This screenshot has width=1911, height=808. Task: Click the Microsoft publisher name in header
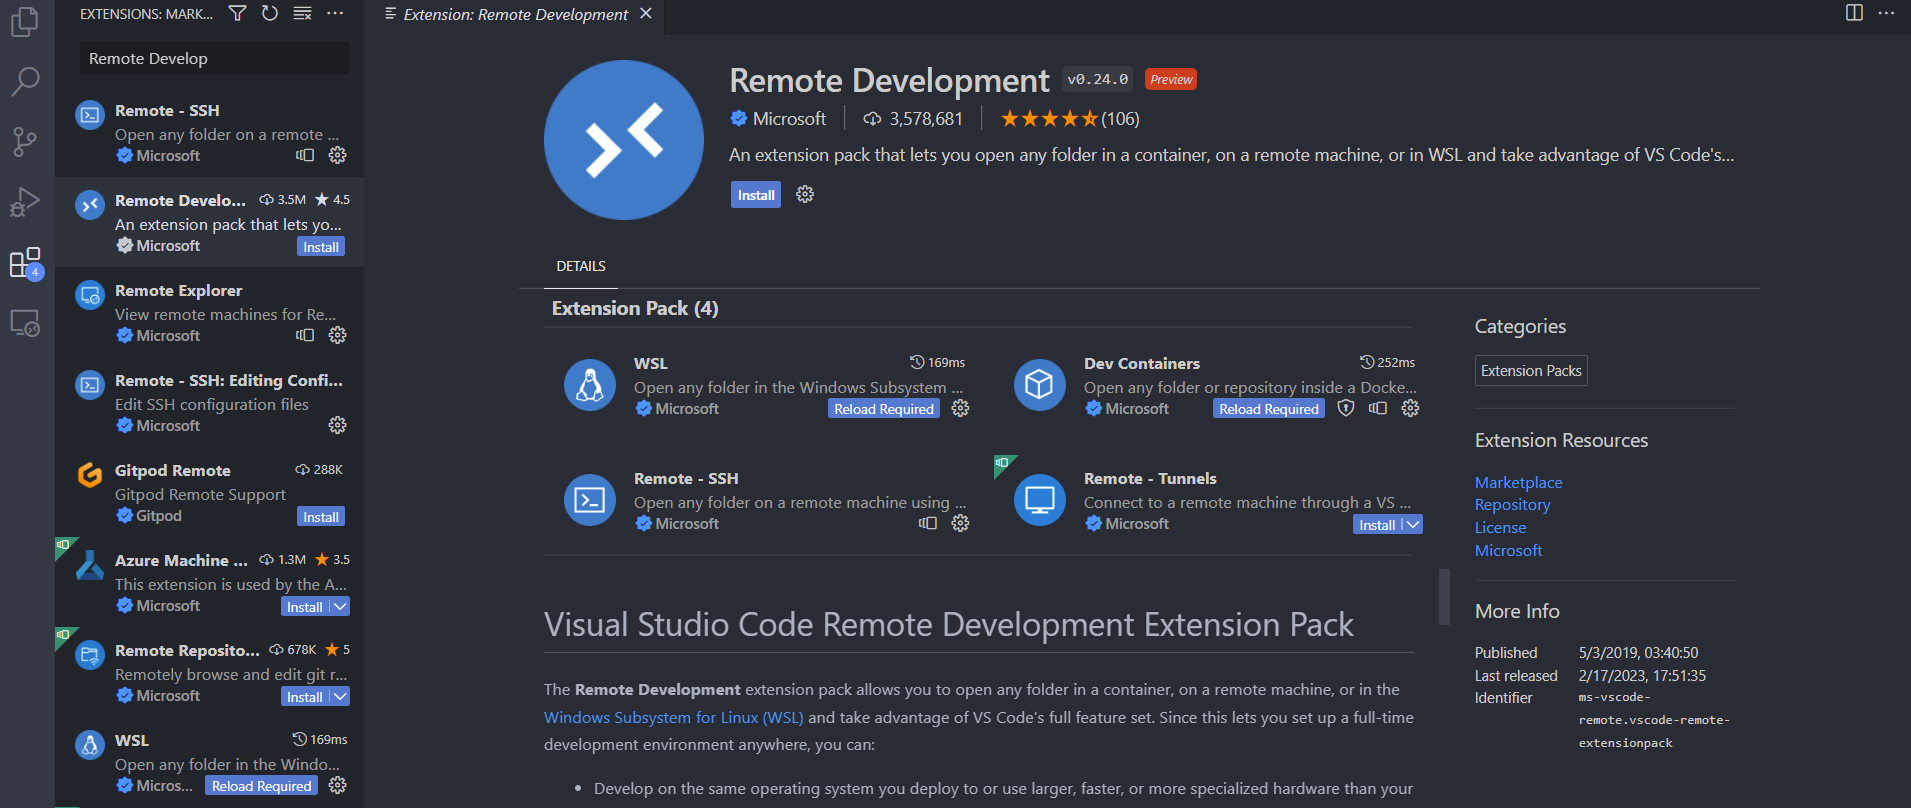tap(789, 119)
